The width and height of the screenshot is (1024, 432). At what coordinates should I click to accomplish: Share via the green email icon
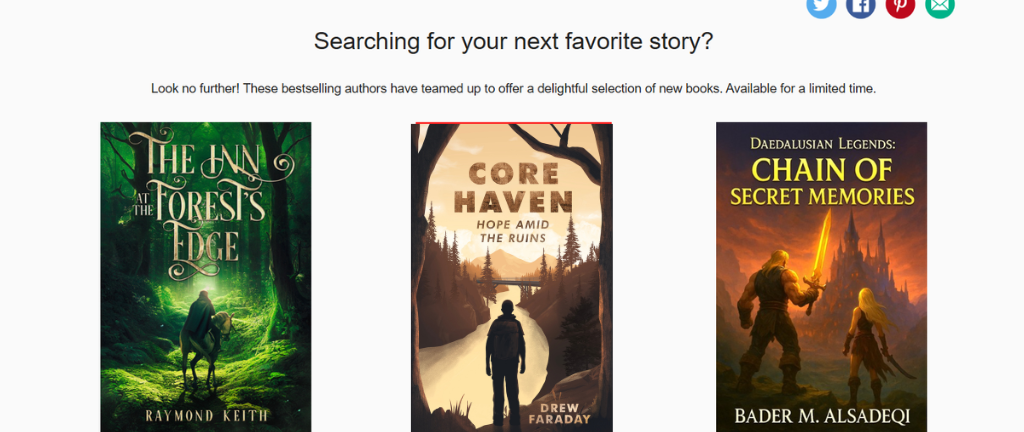[x=940, y=6]
